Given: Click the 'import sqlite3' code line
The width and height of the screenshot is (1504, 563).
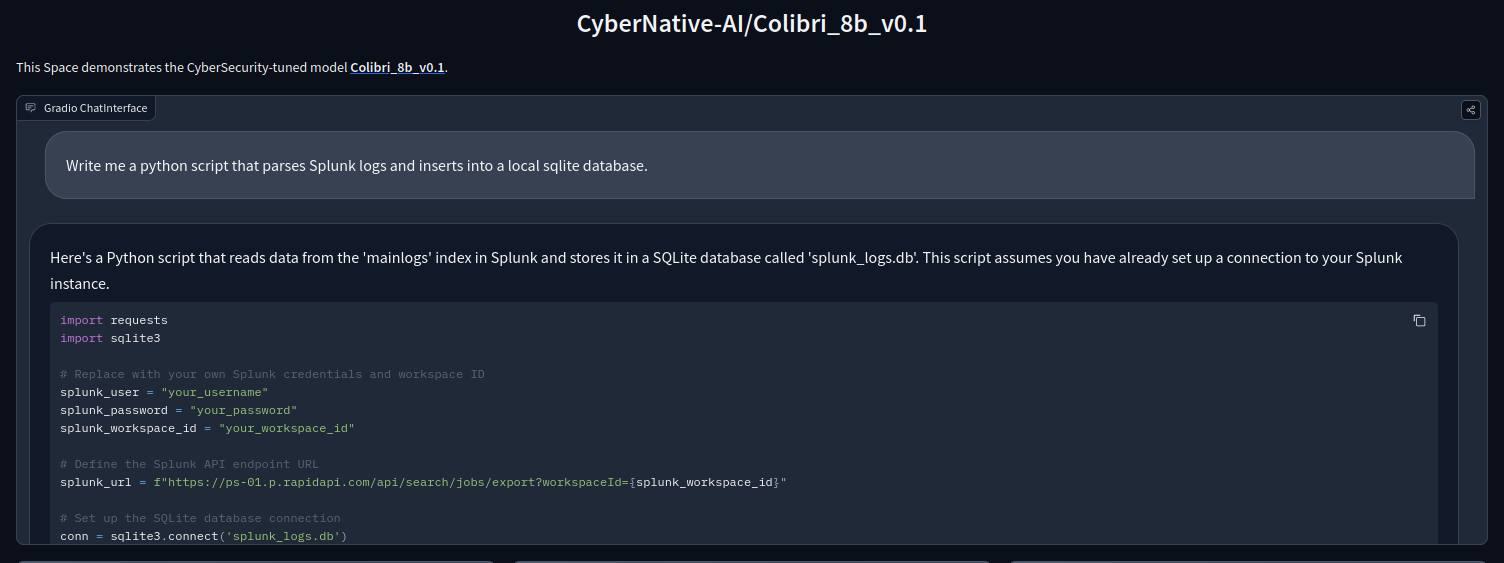Looking at the screenshot, I should click(x=110, y=339).
